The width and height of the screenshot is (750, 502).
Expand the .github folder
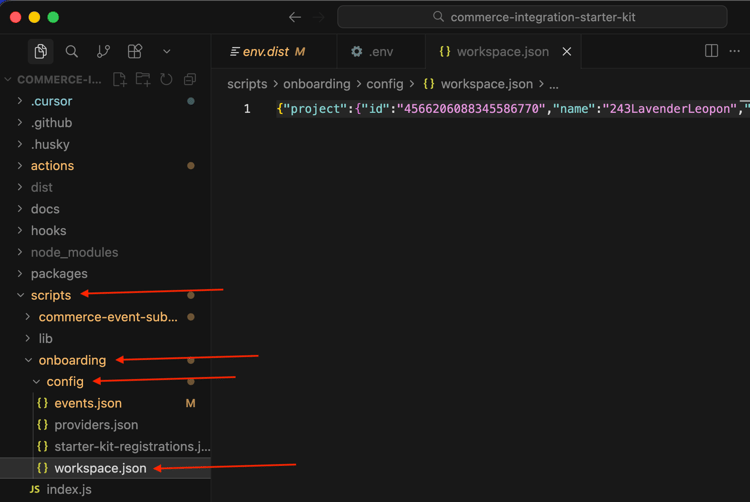pyautogui.click(x=105, y=122)
